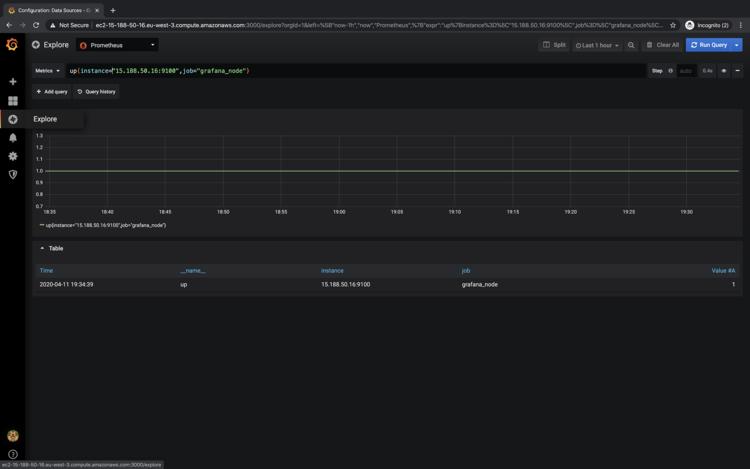
Task: Open the Dashboards grid icon
Action: tap(13, 101)
